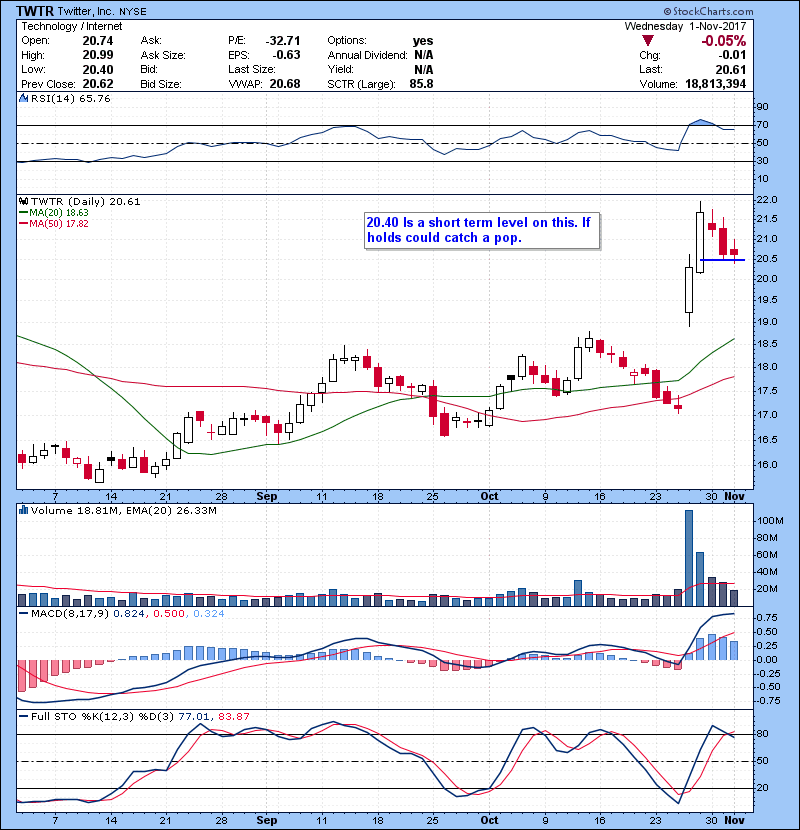
Task: Click the High value 20.99
Action: [x=98, y=55]
